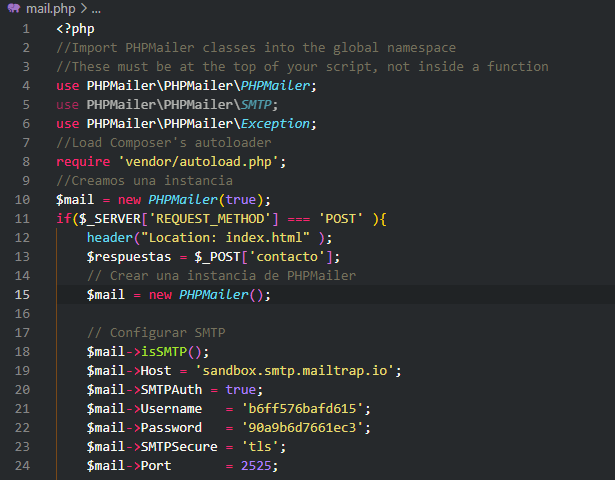Select line number 1 in the gutter
Viewport: 615px width, 480px height.
pos(26,29)
